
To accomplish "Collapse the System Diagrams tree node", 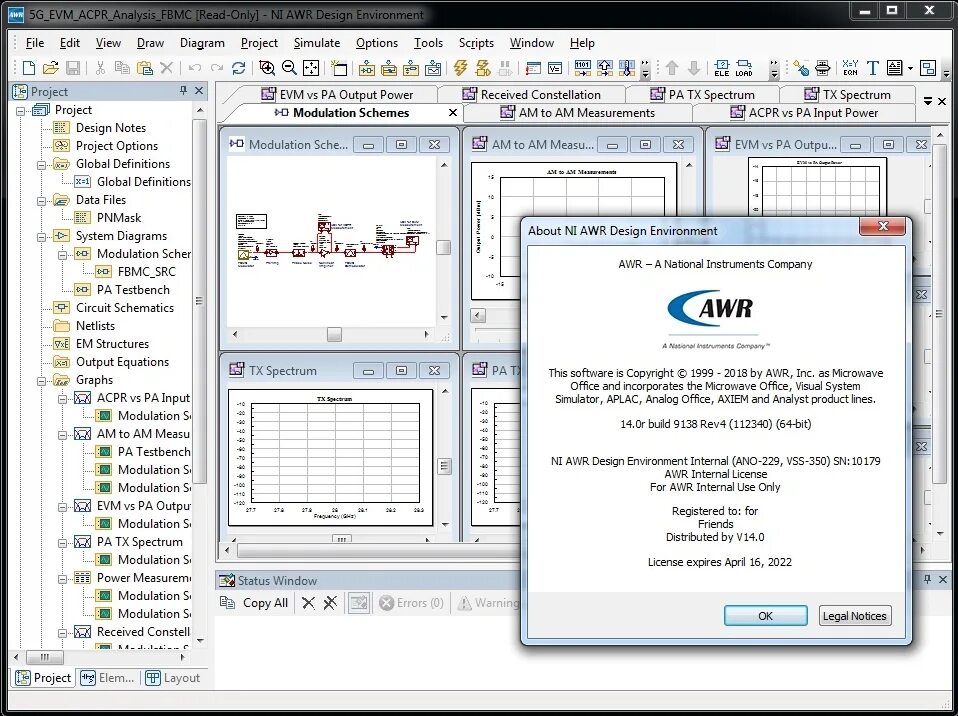I will [42, 236].
